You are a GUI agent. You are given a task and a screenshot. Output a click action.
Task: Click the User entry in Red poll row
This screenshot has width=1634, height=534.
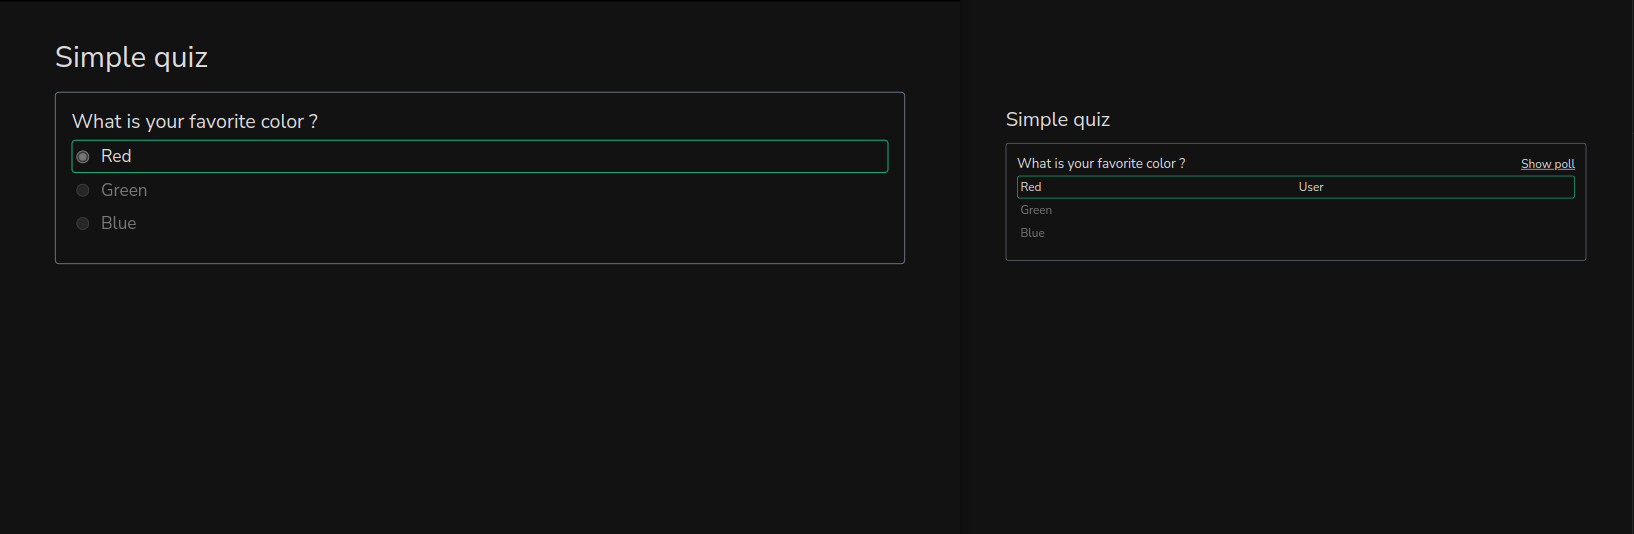(1310, 187)
